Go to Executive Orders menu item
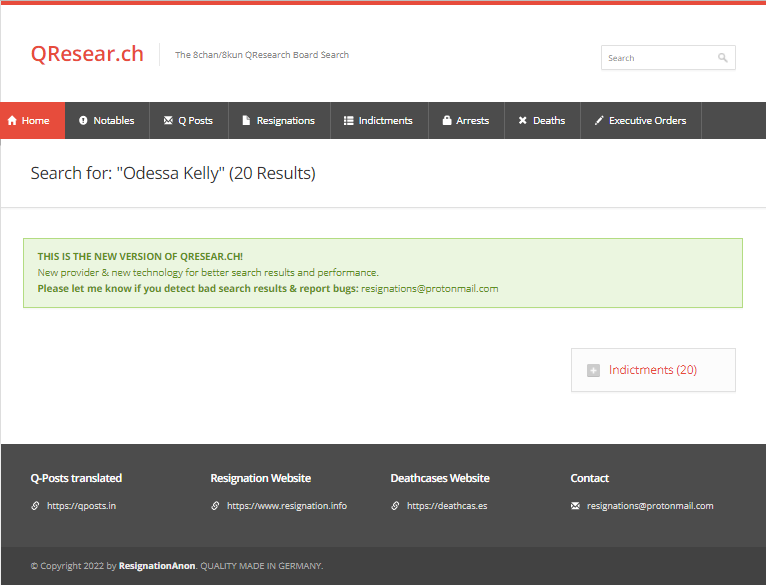 pos(641,120)
